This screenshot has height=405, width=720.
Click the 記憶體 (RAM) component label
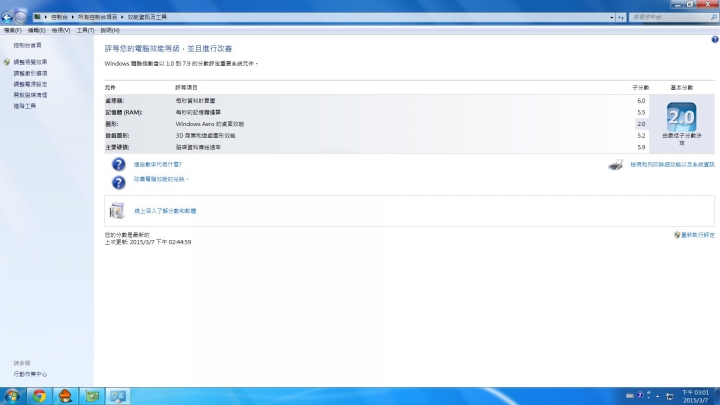click(124, 112)
